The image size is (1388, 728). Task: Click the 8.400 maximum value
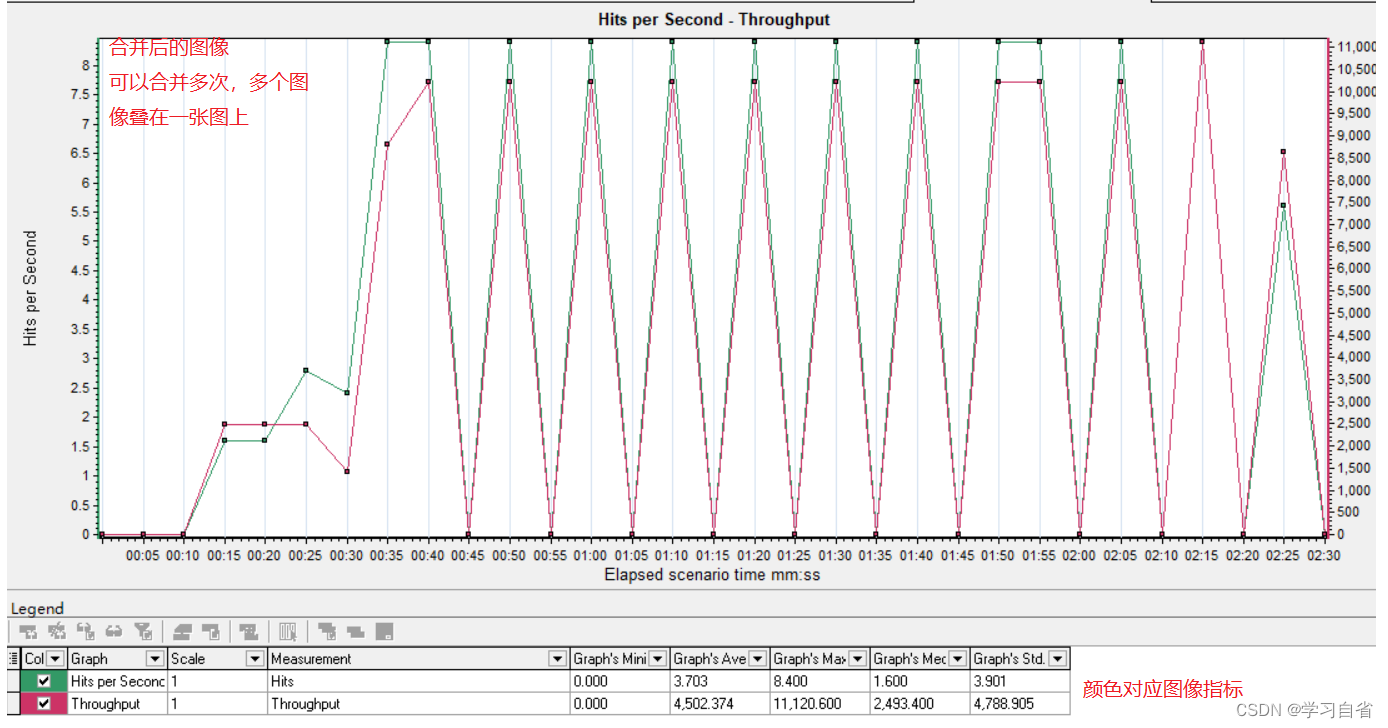tap(791, 681)
